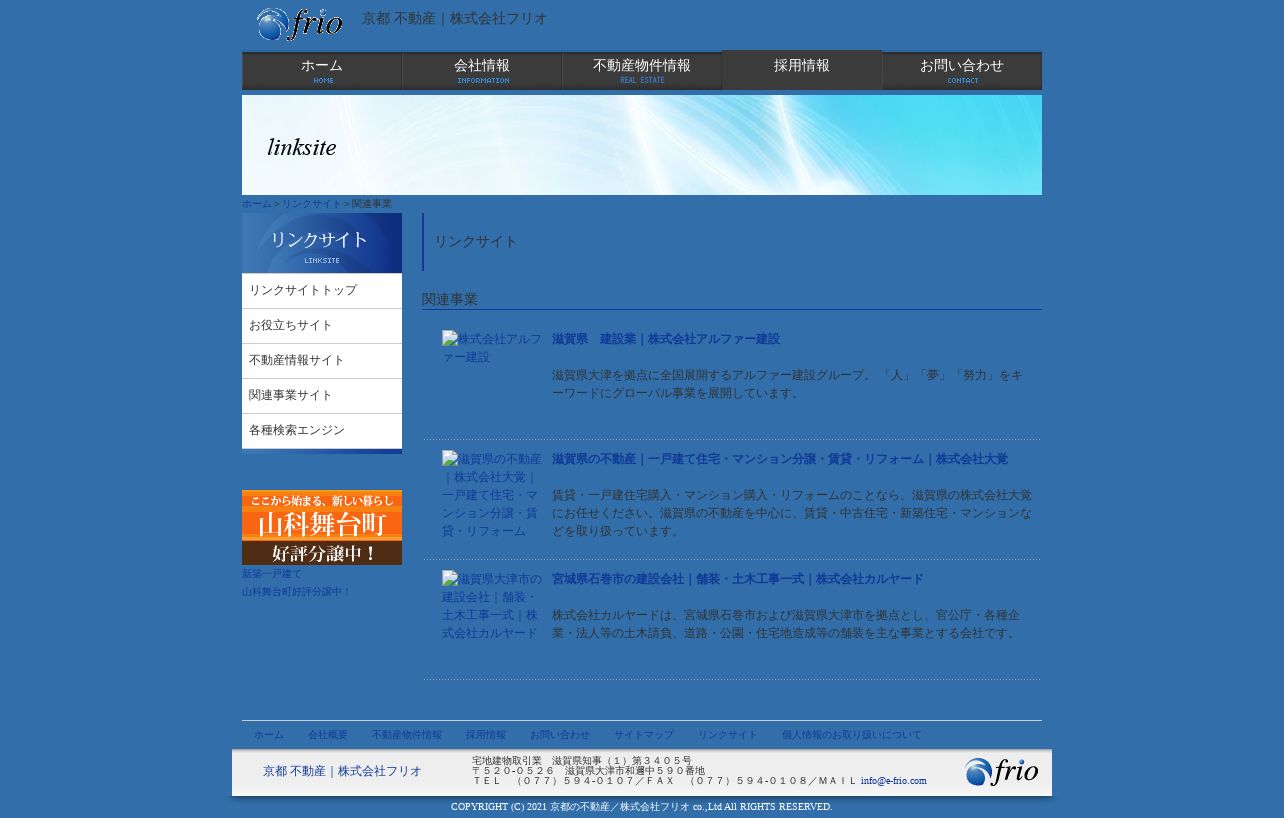The height and width of the screenshot is (818, 1284).
Task: Click footer 不動産物件情報 link
Action: click(407, 735)
